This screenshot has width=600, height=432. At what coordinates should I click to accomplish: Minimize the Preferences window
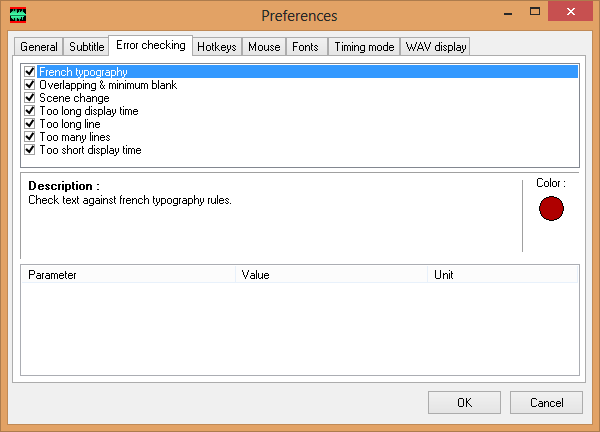(508, 12)
